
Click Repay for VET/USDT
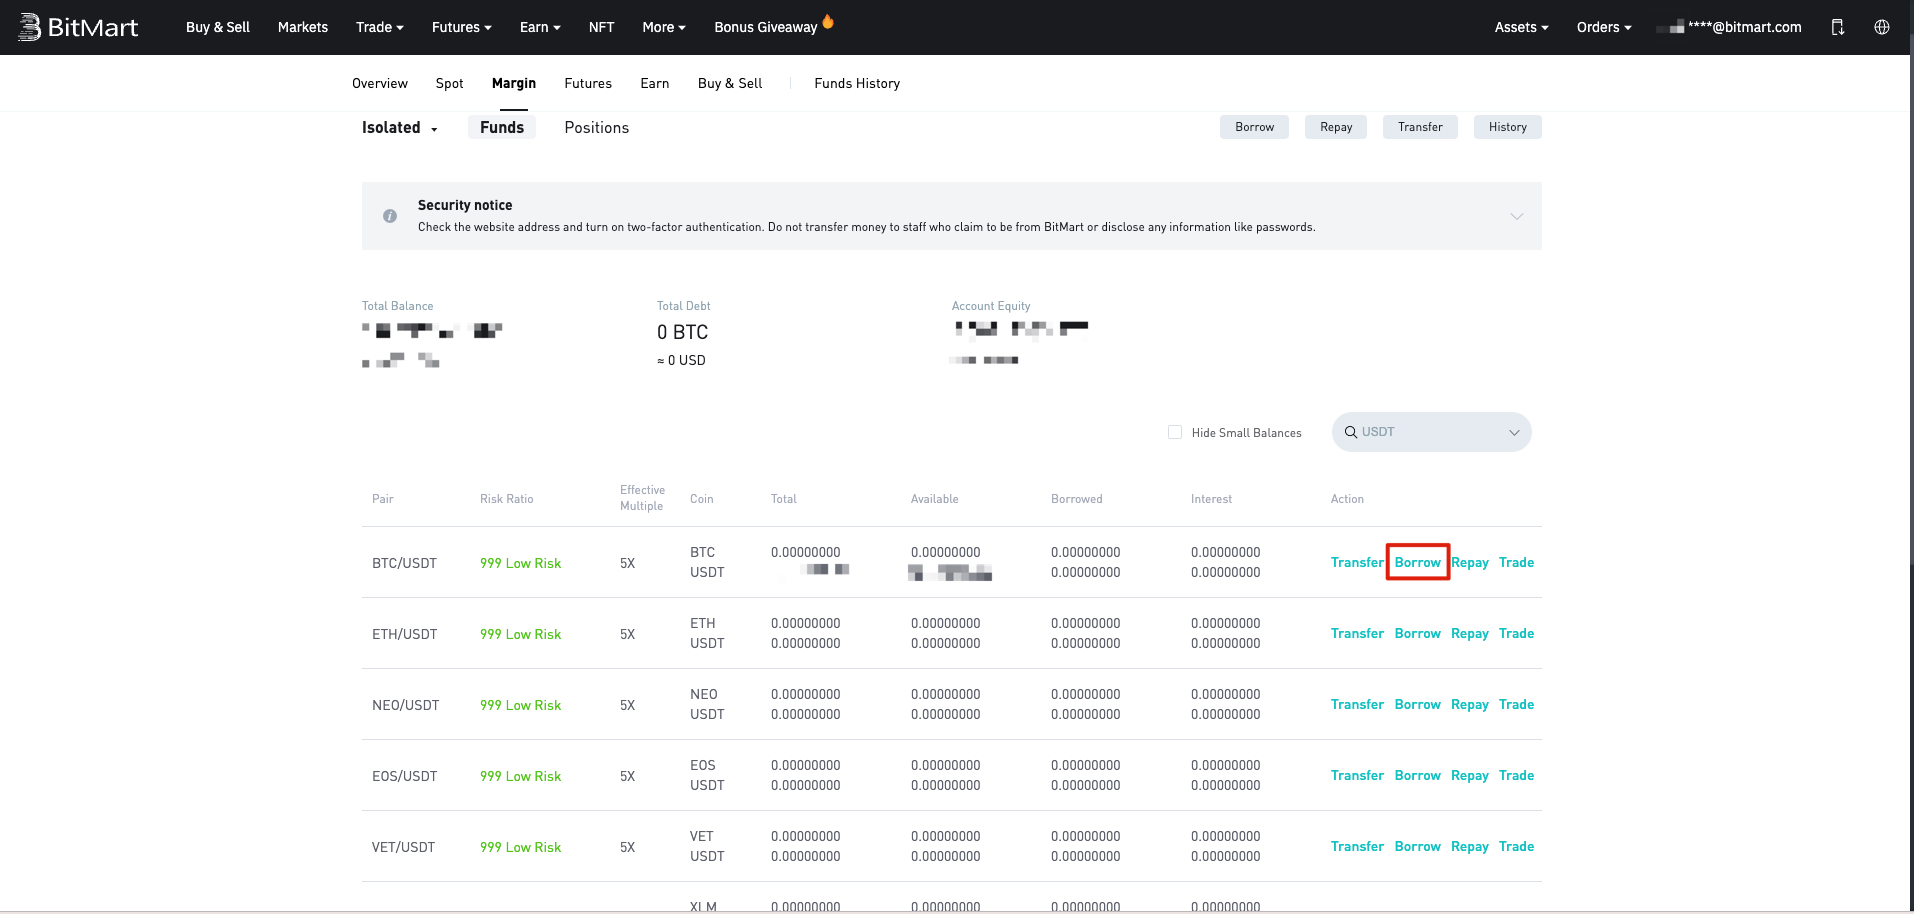pyautogui.click(x=1470, y=846)
